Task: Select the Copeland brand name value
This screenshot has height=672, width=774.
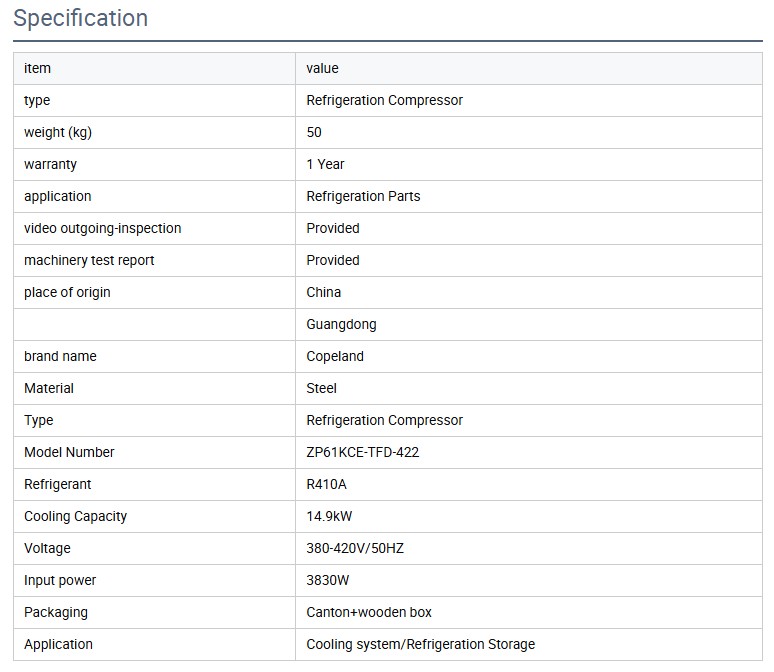Action: coord(334,356)
